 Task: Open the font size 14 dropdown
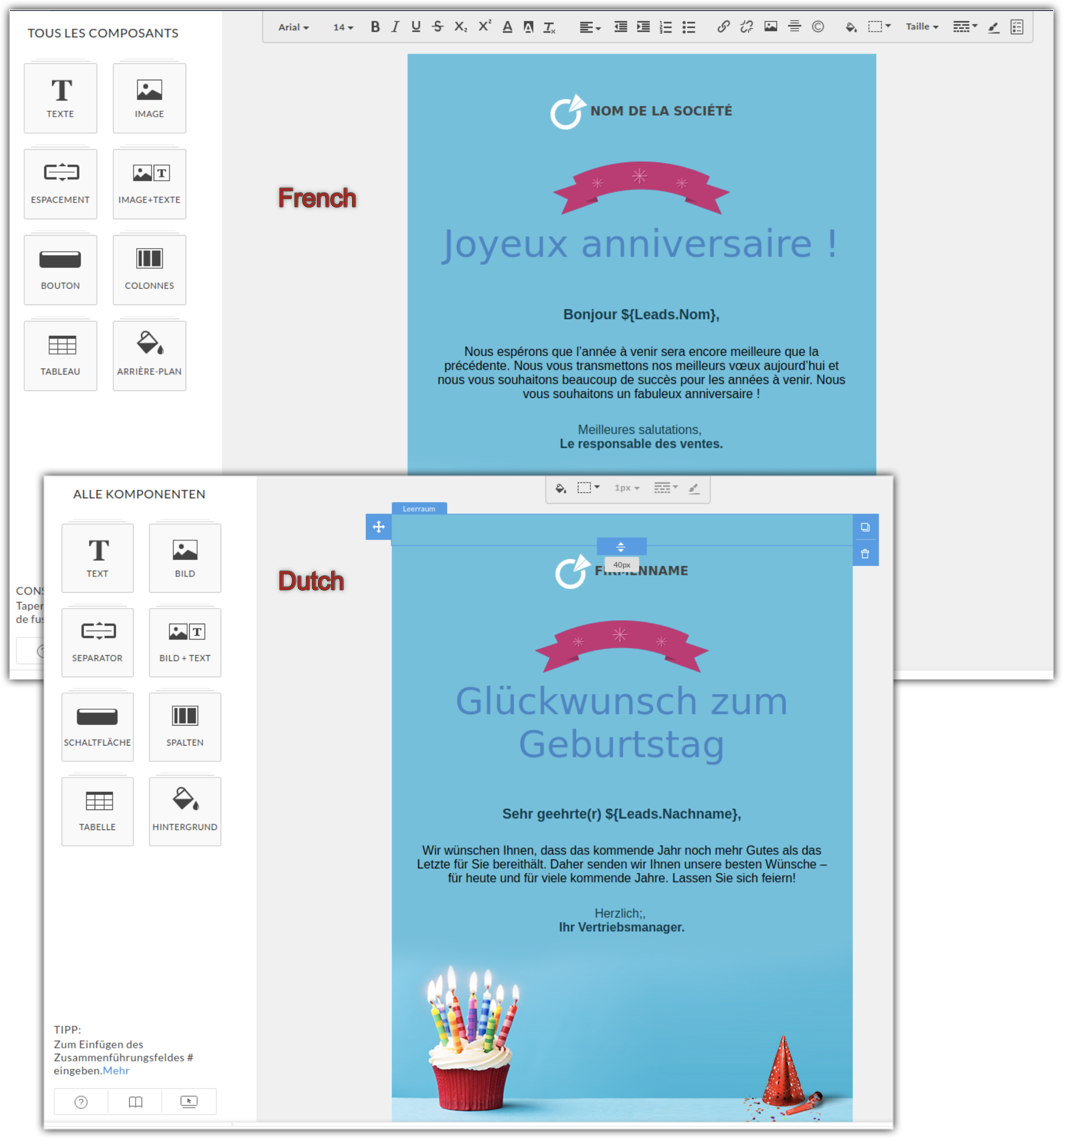click(343, 27)
